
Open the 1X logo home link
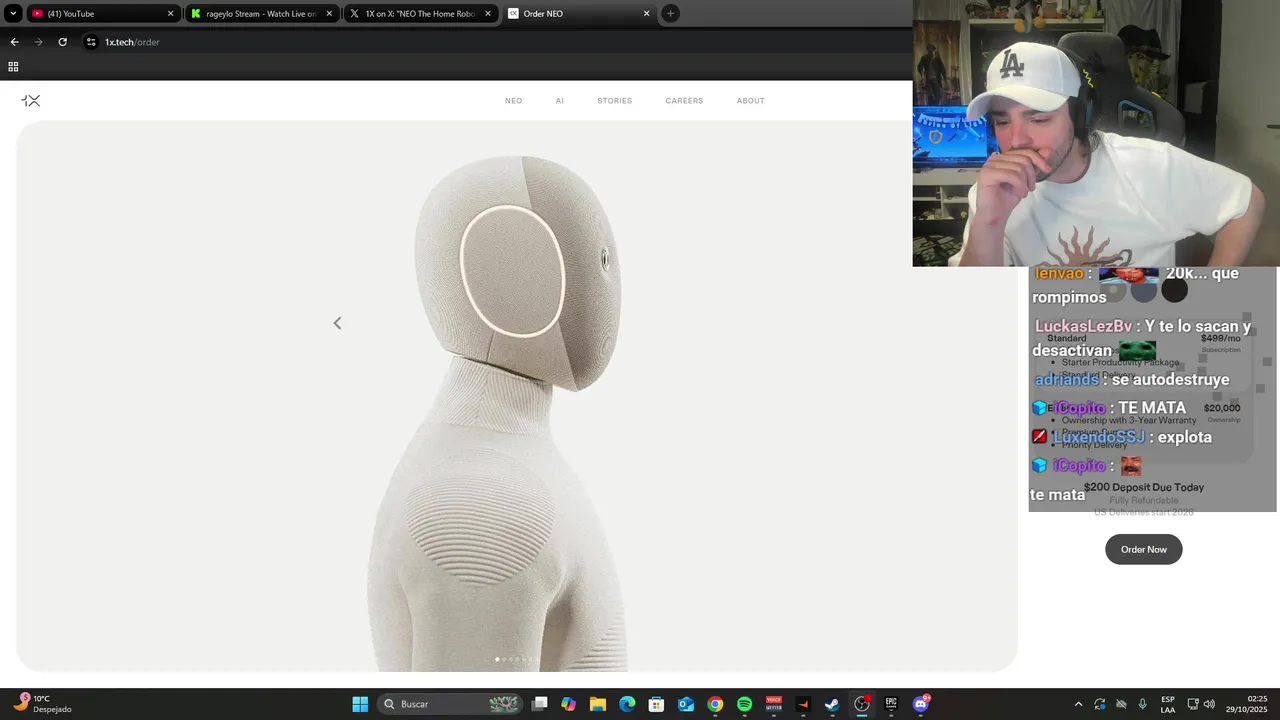click(31, 100)
